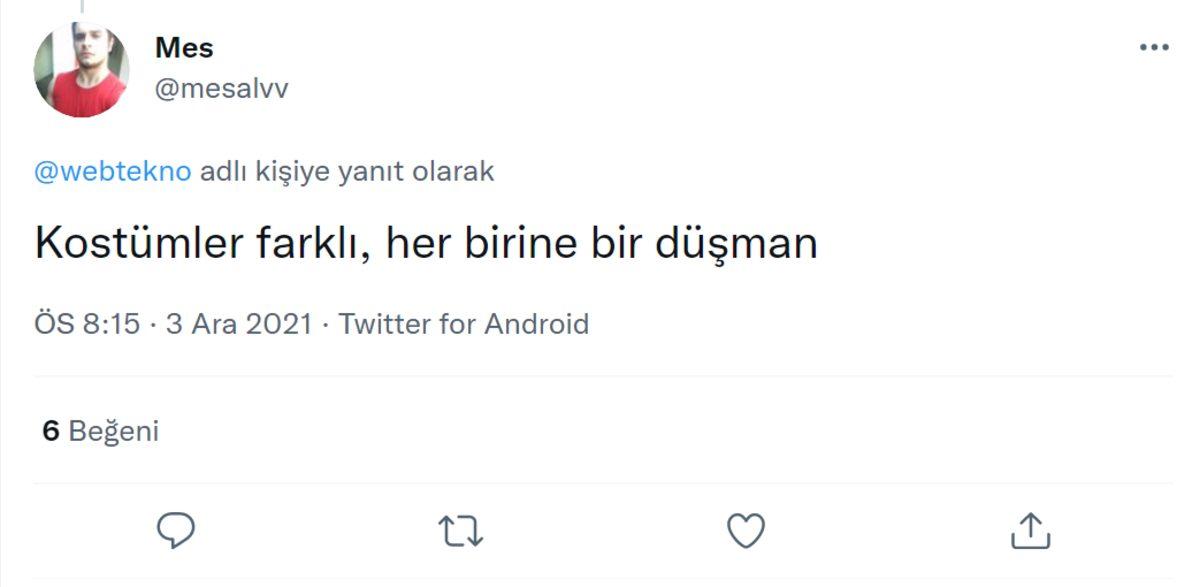Screen dimensions: 1200x587
Task: Click the Mes profile avatar picture
Action: point(81,69)
